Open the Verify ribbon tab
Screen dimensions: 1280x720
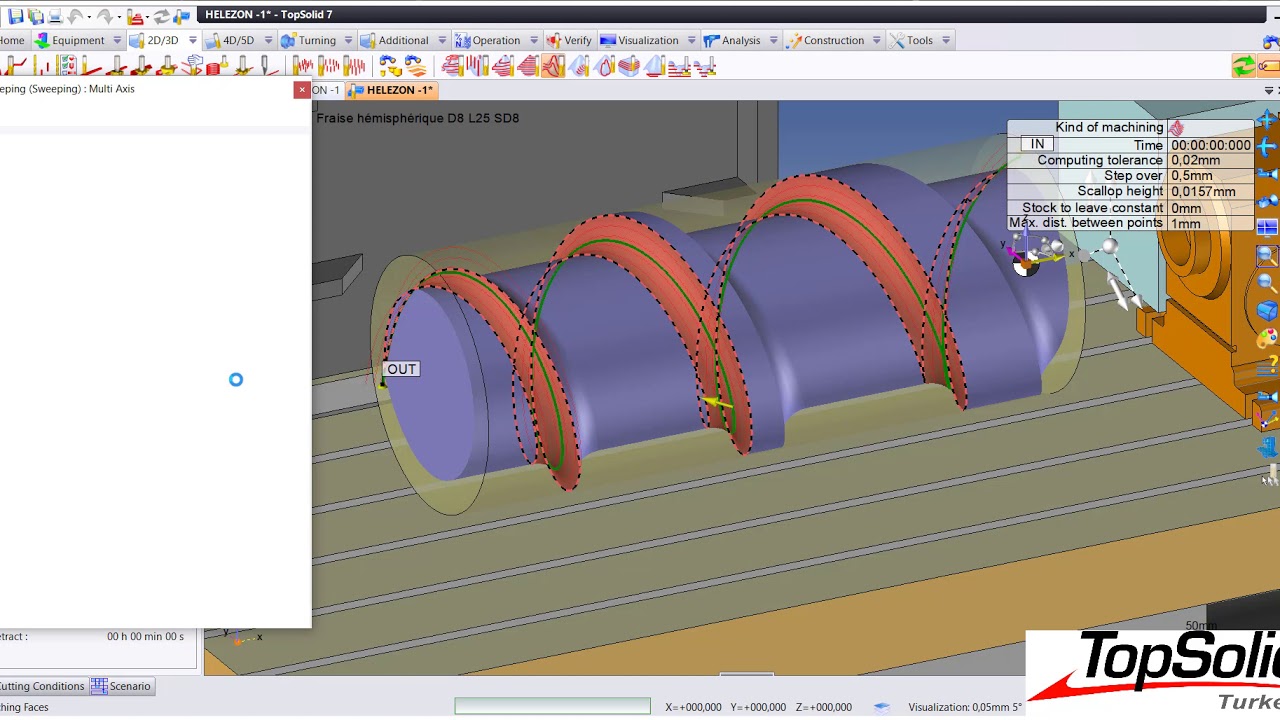point(569,40)
